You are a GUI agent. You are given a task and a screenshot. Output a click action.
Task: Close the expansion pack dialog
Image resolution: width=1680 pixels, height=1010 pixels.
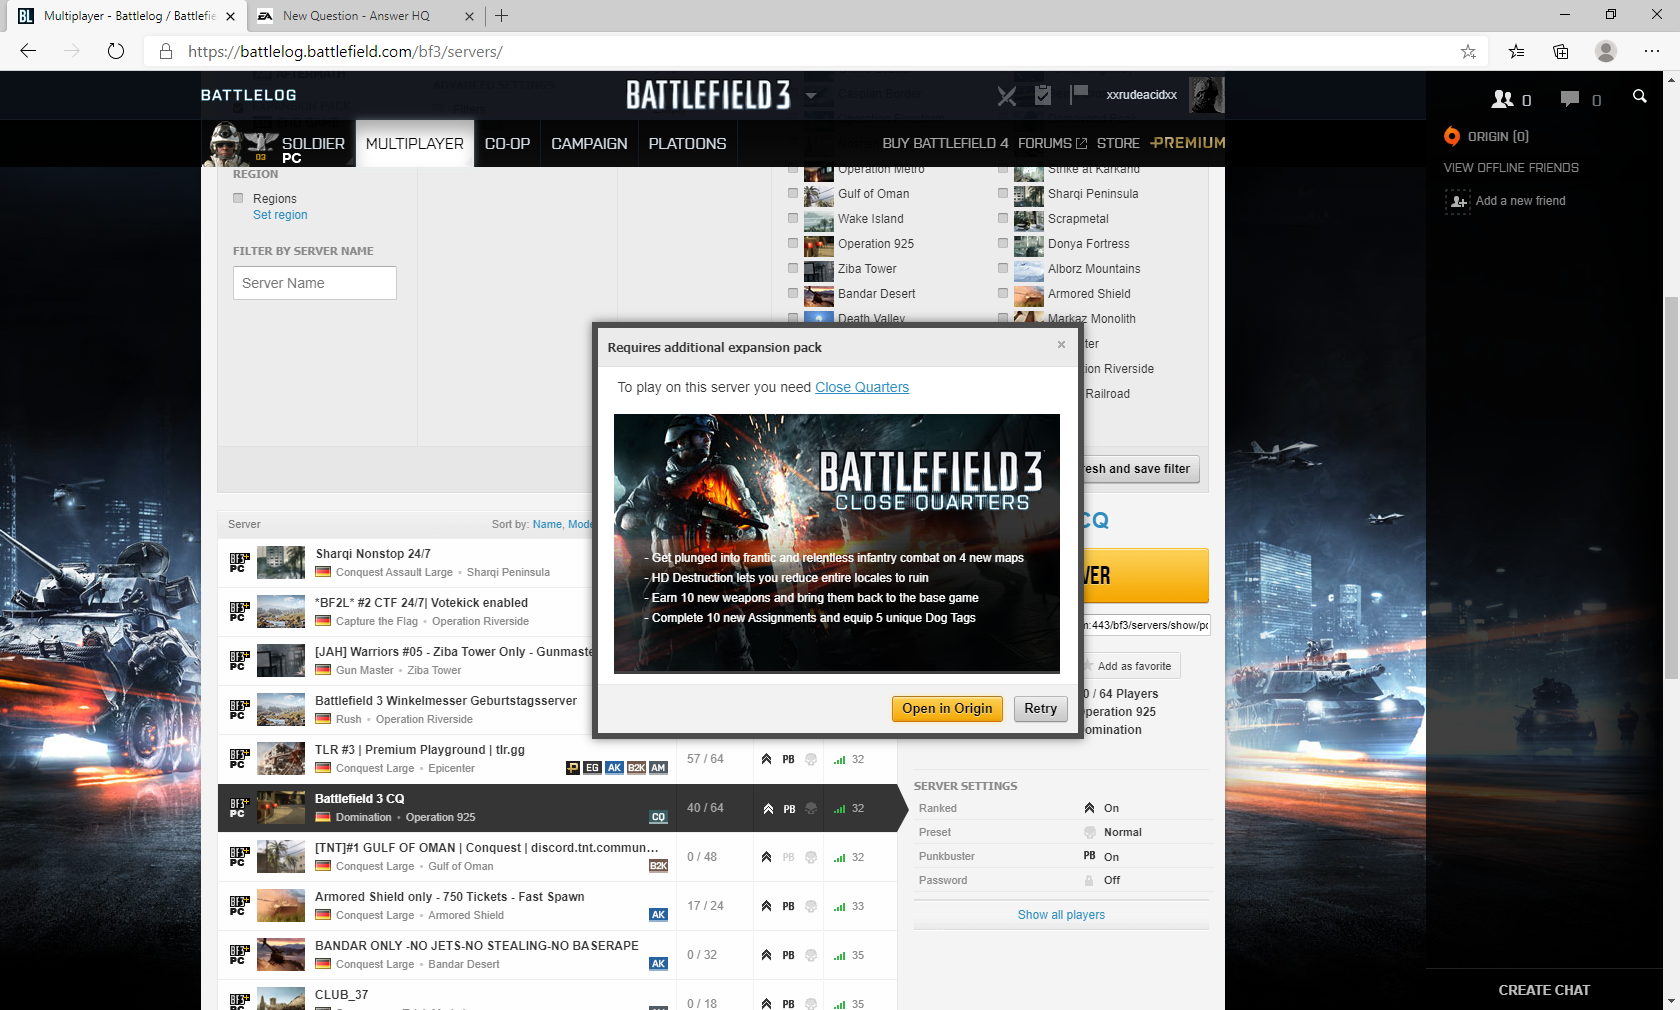click(1061, 345)
